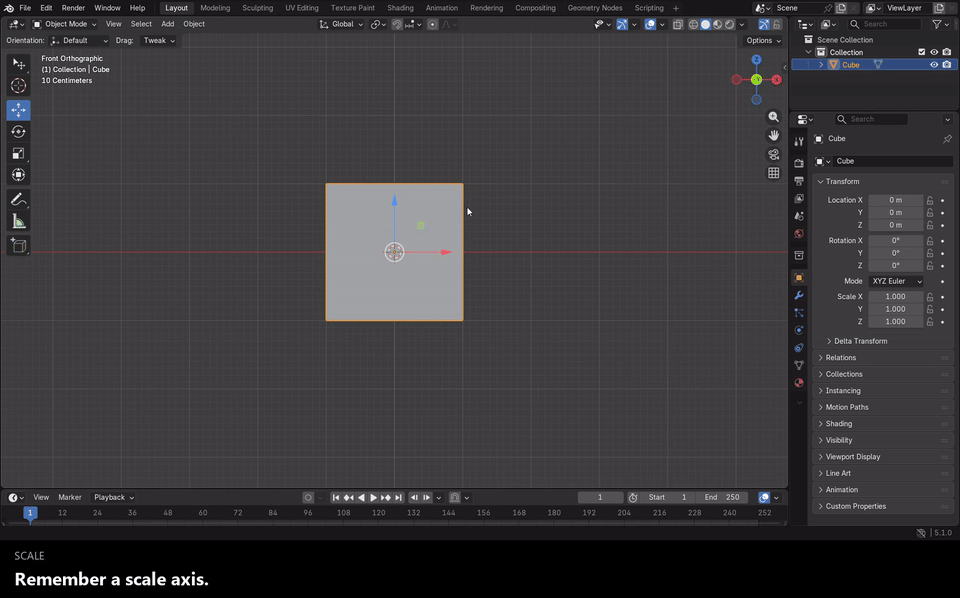960x598 pixels.
Task: Open the timeline Playback popover
Action: pos(113,498)
